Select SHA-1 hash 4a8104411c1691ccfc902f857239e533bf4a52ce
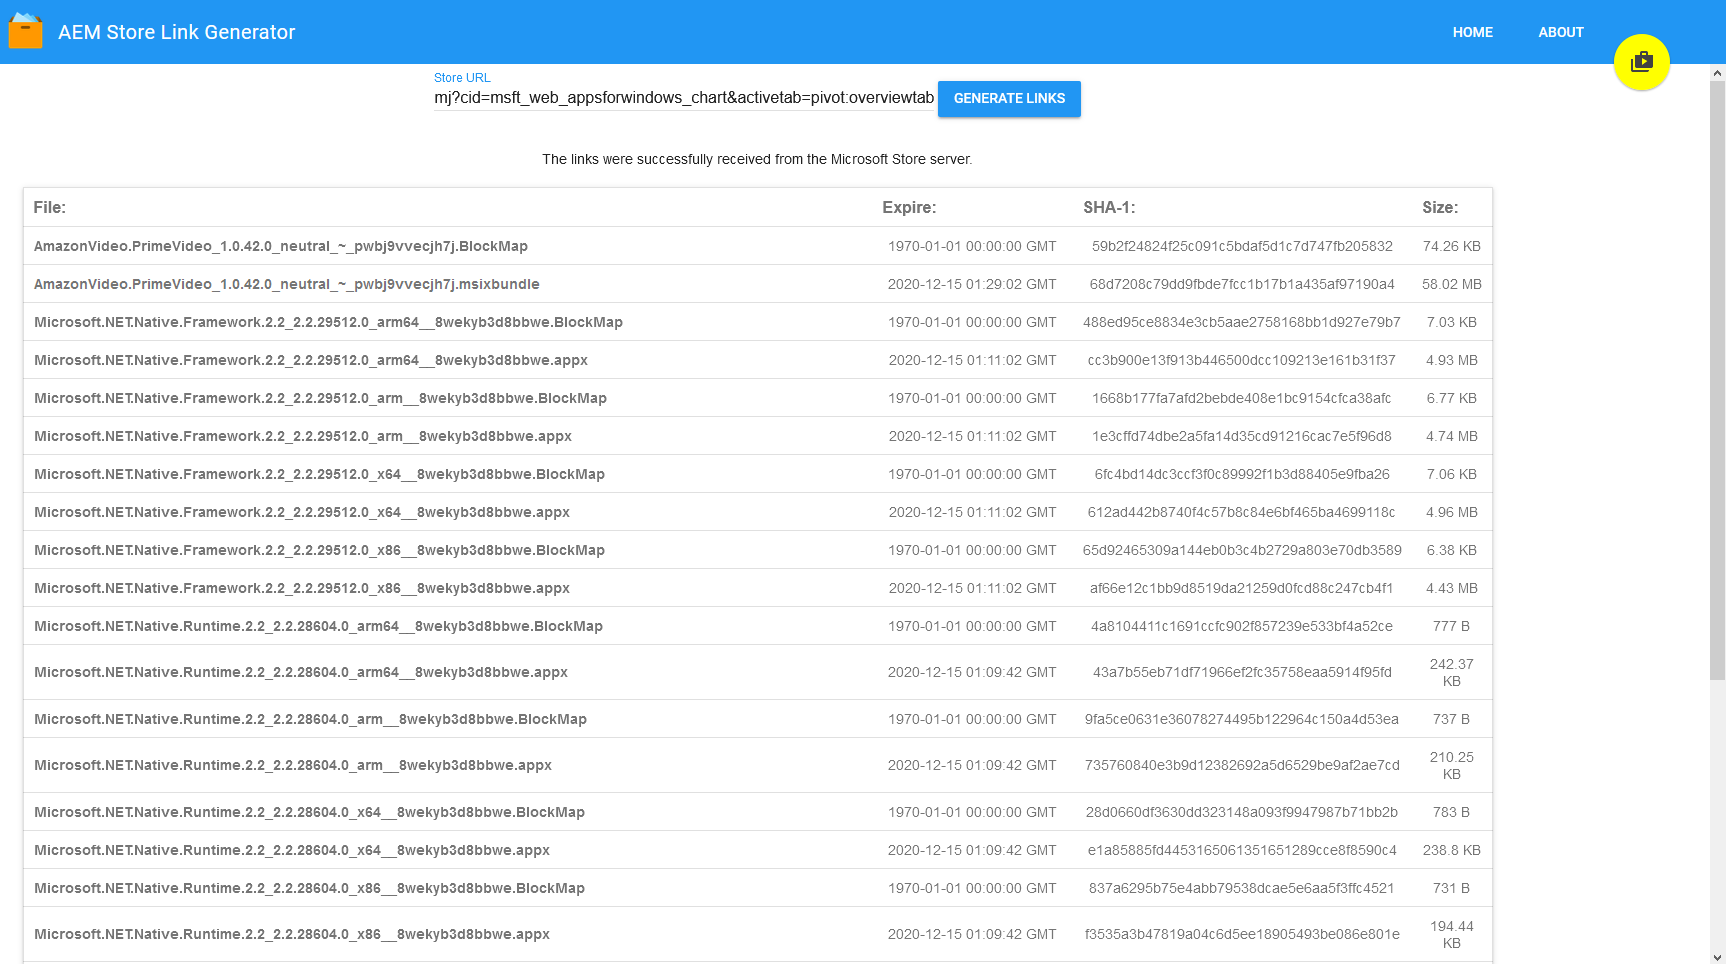 pyautogui.click(x=1242, y=626)
